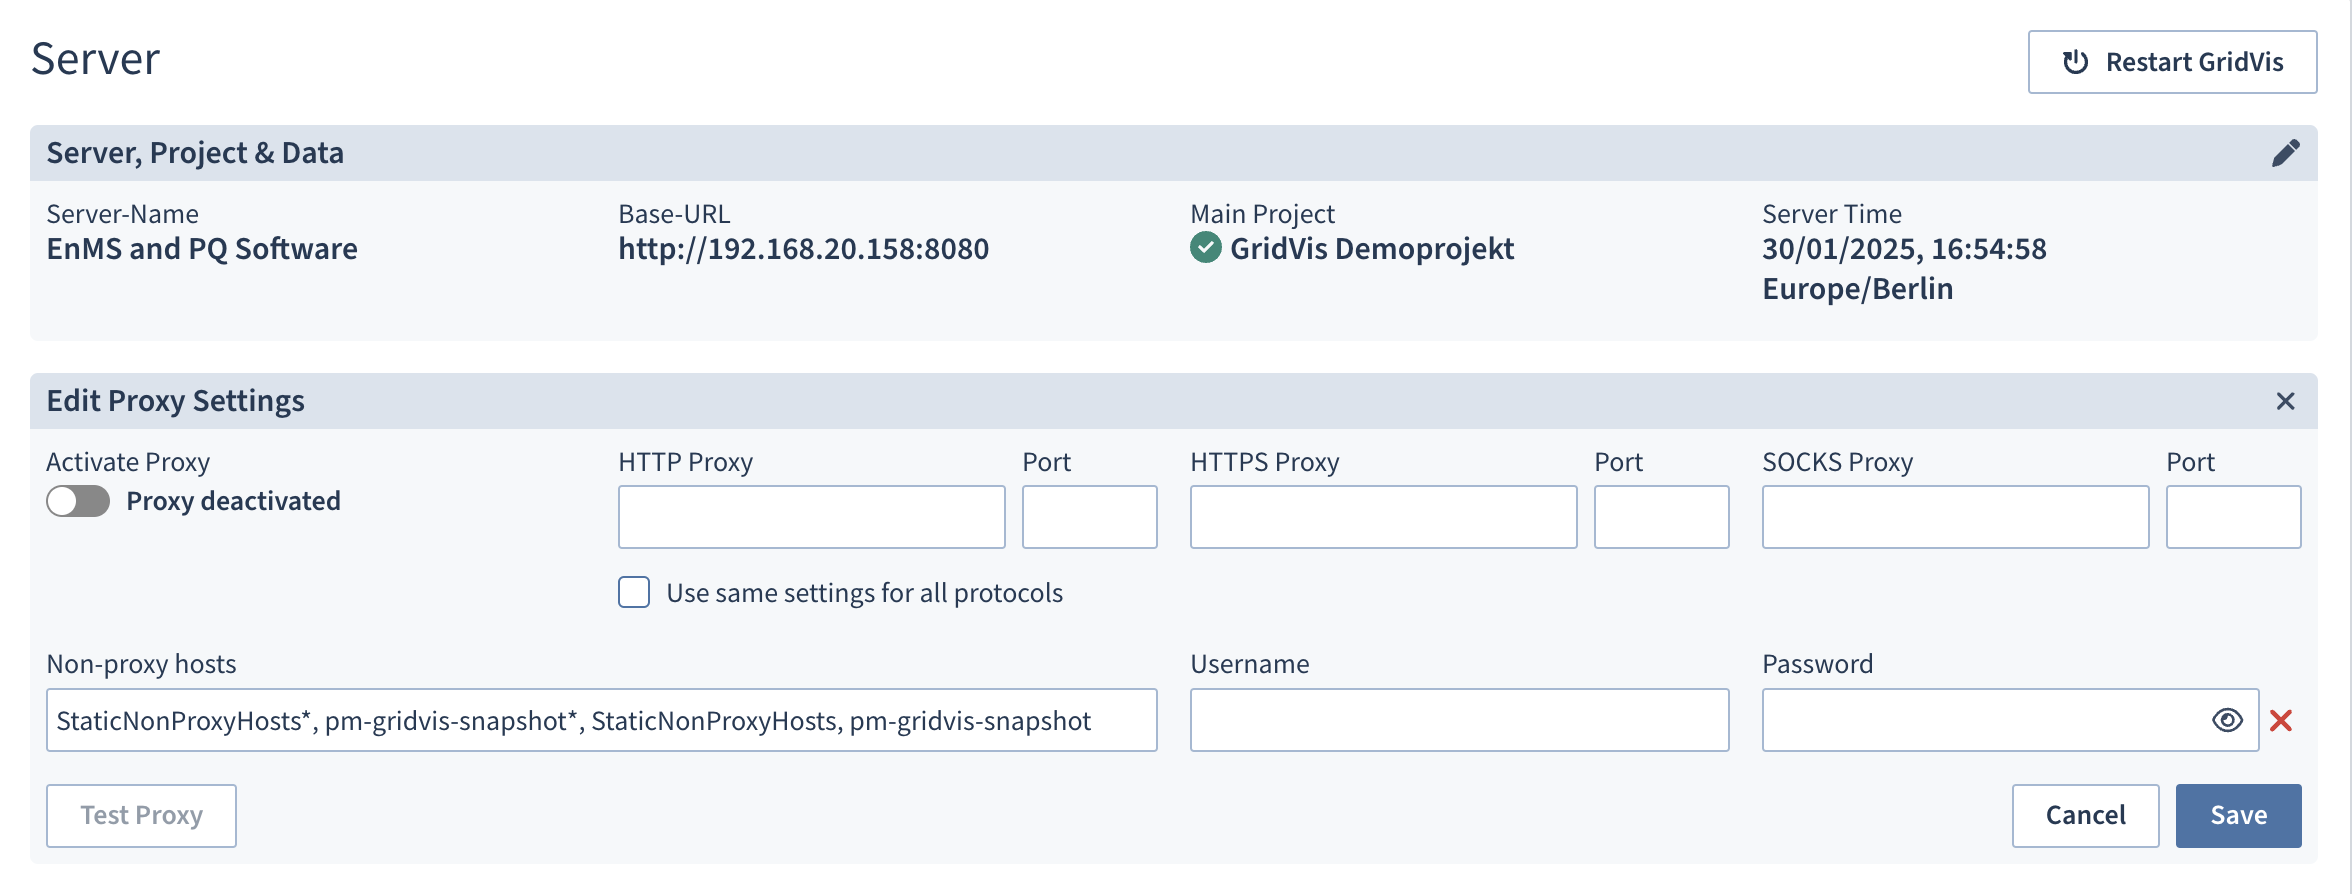The width and height of the screenshot is (2352, 894).
Task: Save the proxy settings
Action: [2238, 815]
